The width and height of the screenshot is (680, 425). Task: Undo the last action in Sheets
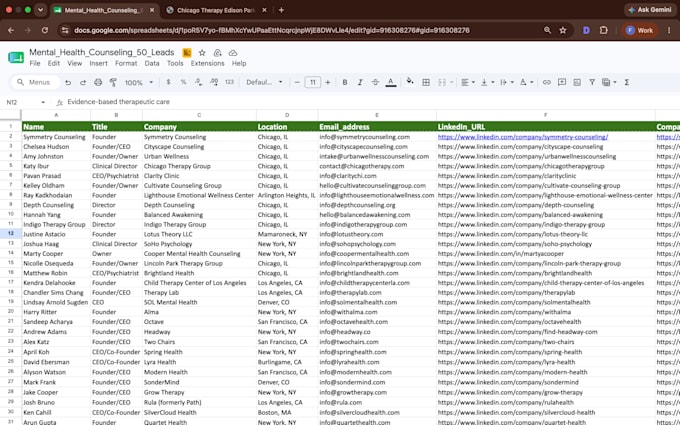coord(68,82)
